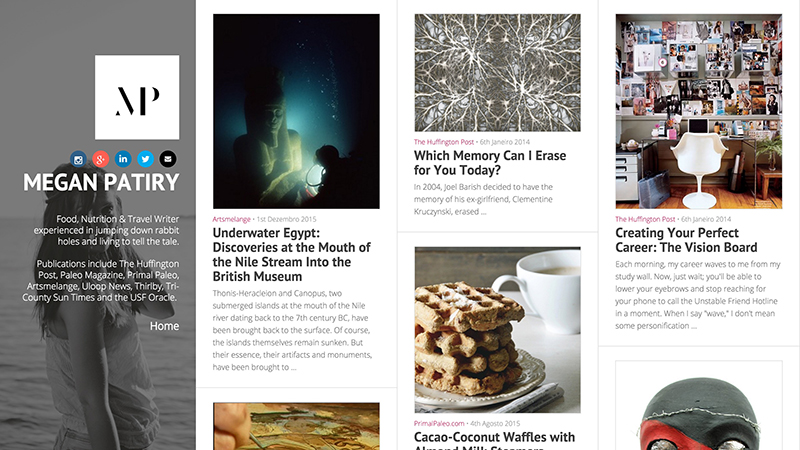This screenshot has height=450, width=800.
Task: Open the Instagram profile icon
Action: pos(78,159)
